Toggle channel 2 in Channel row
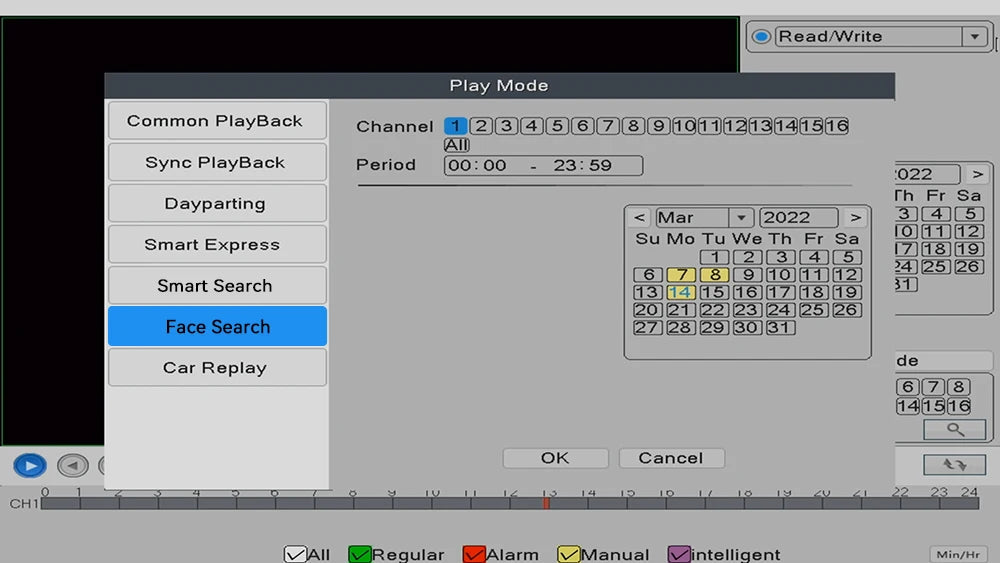The width and height of the screenshot is (1000, 563). (482, 126)
